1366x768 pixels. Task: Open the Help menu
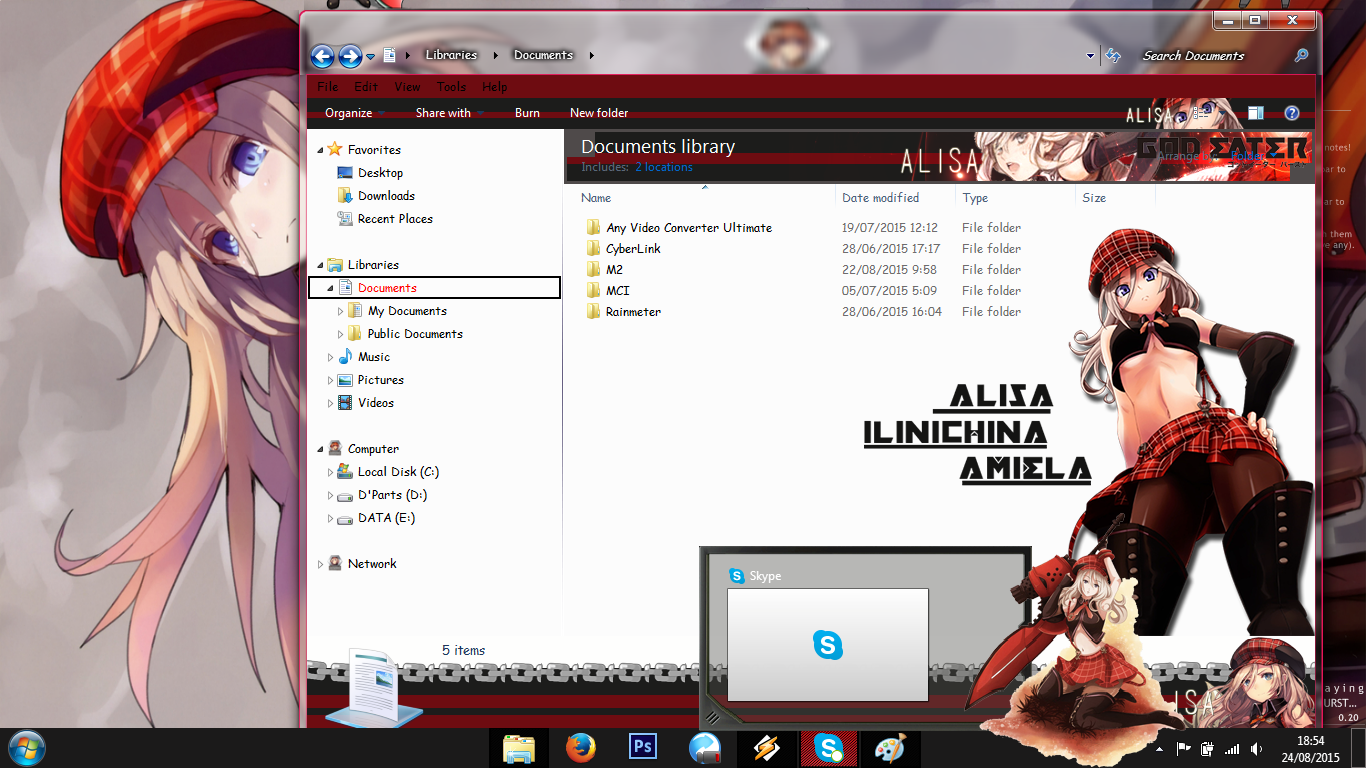point(494,87)
